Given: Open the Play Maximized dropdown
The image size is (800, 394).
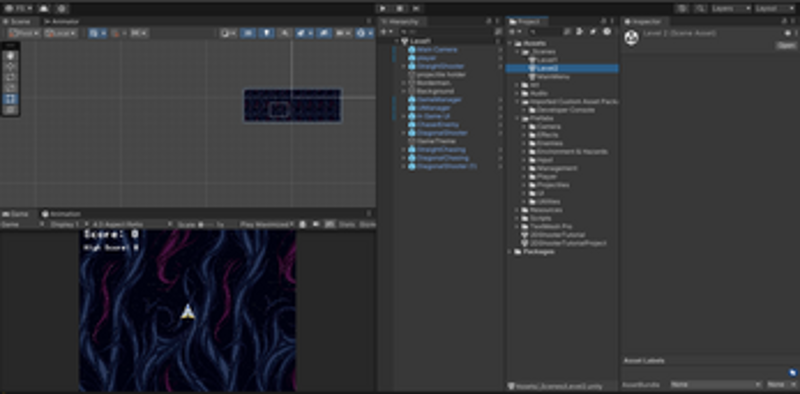Looking at the screenshot, I should coord(267,224).
